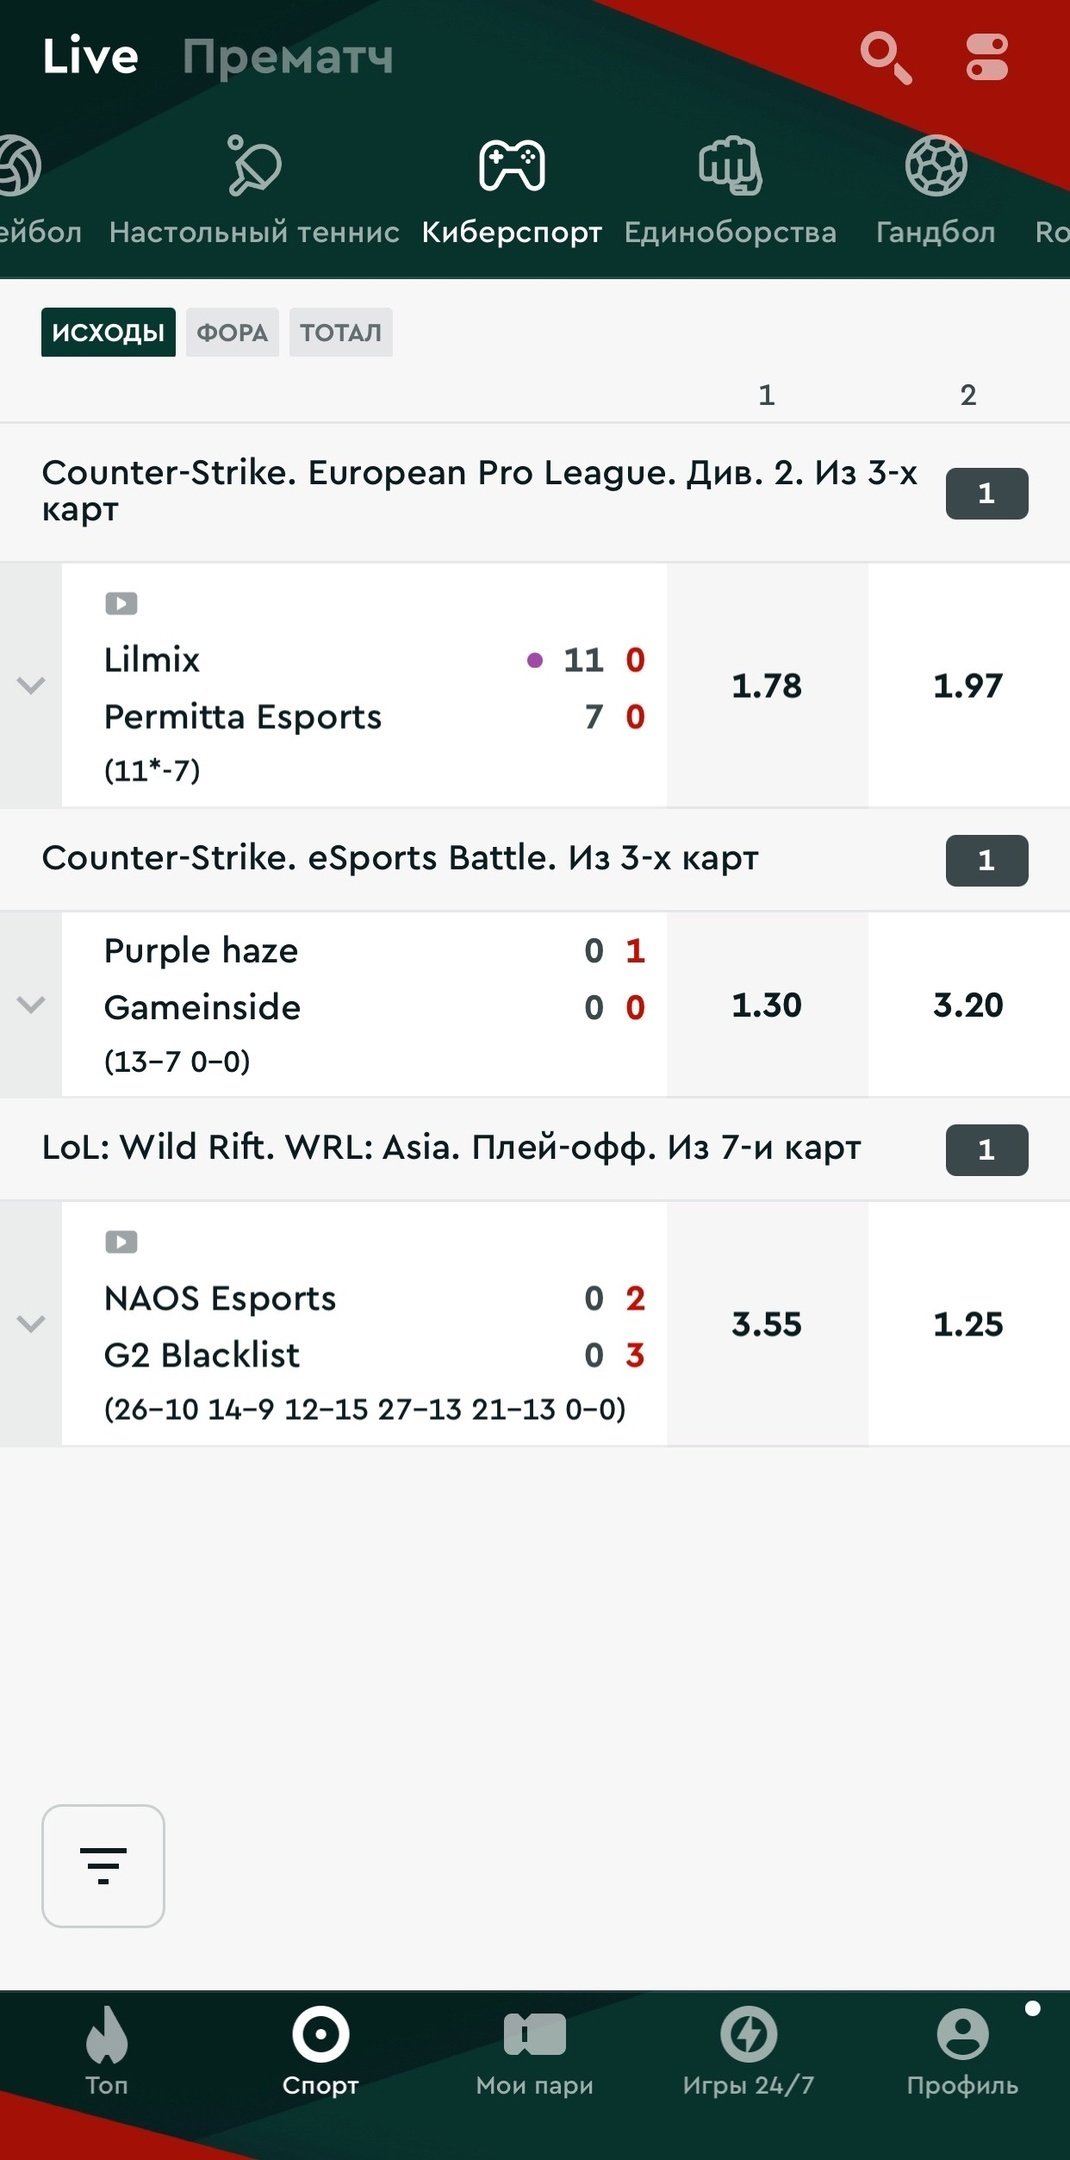Switch to the ФОРА market filter
Image resolution: width=1070 pixels, height=2160 pixels.
(232, 333)
